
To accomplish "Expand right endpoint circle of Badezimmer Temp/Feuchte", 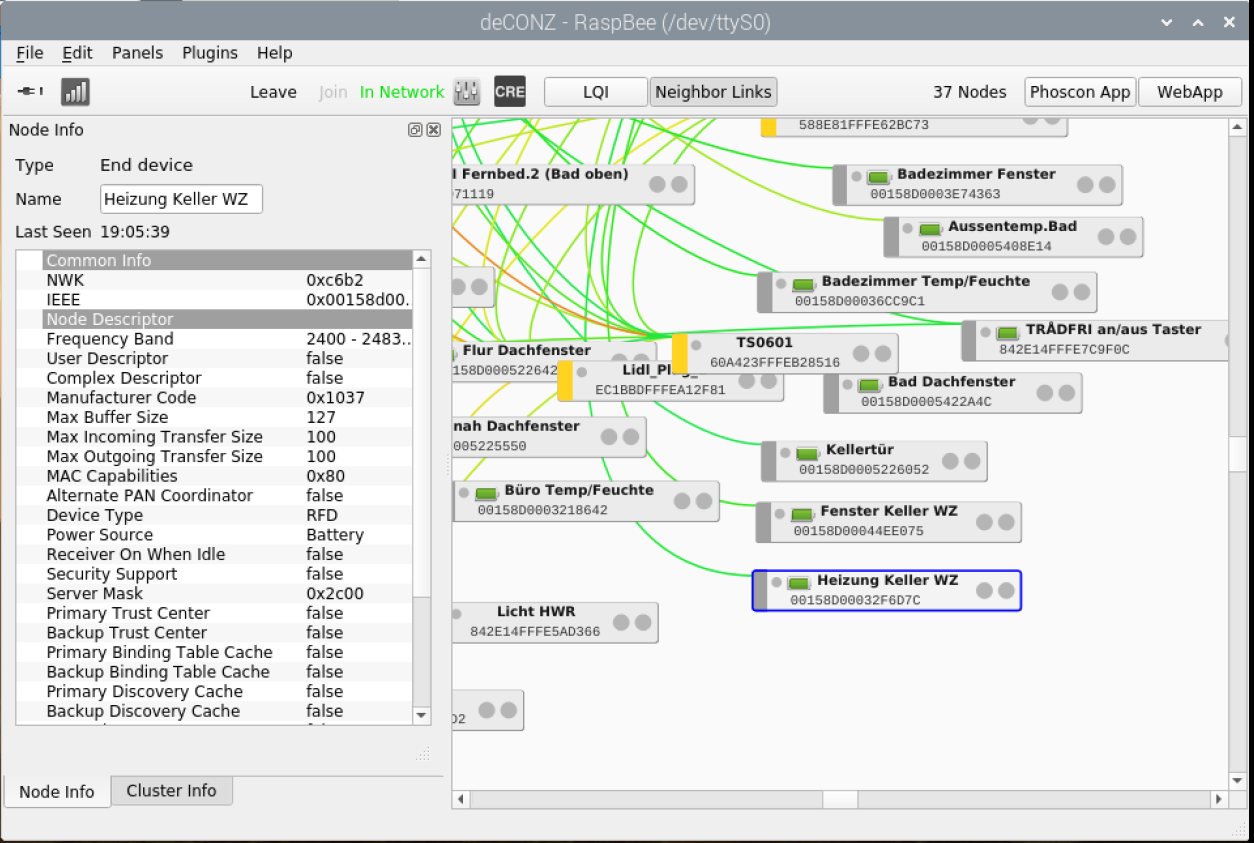I will [x=1082, y=292].
